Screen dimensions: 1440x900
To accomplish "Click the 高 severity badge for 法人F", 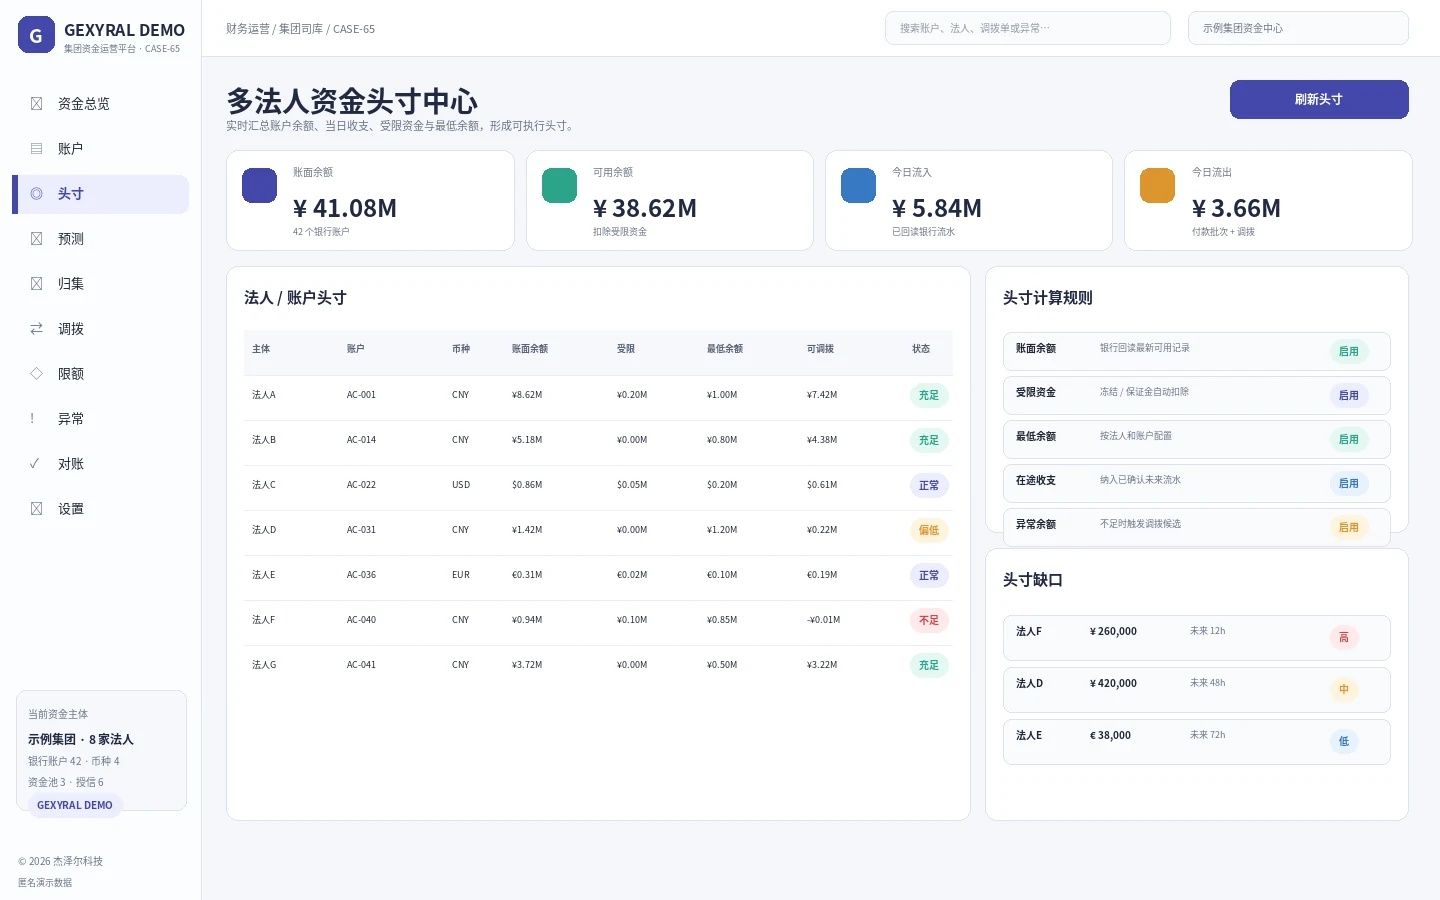I will coord(1344,637).
